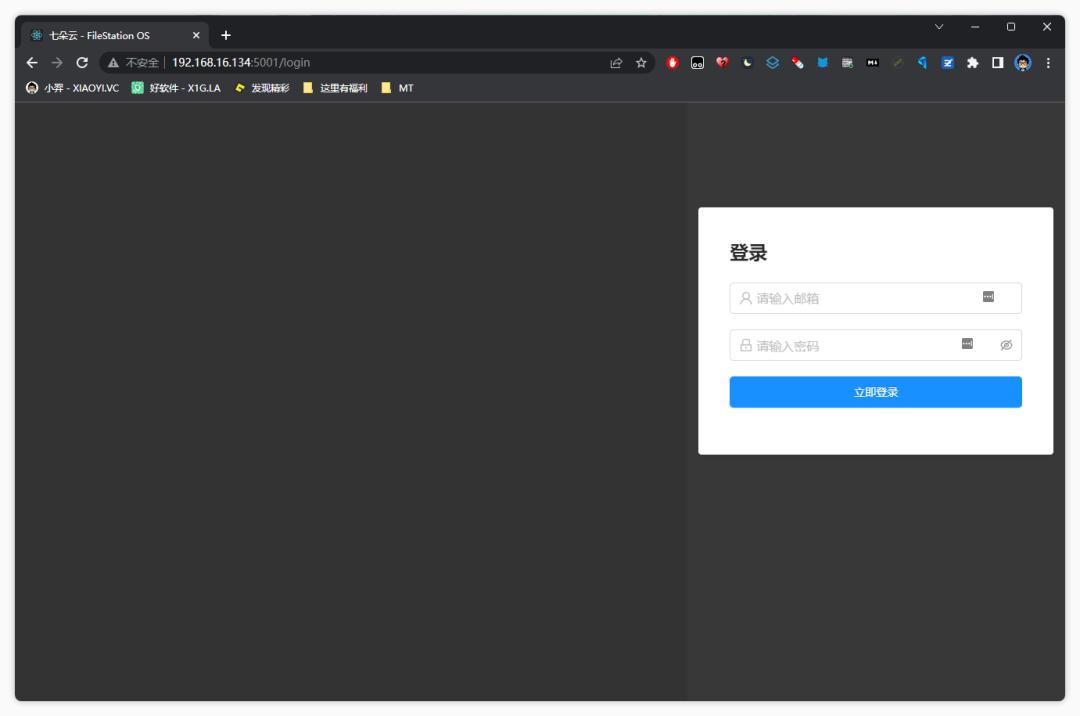Click the 请输入邮箱 email field

(x=860, y=297)
